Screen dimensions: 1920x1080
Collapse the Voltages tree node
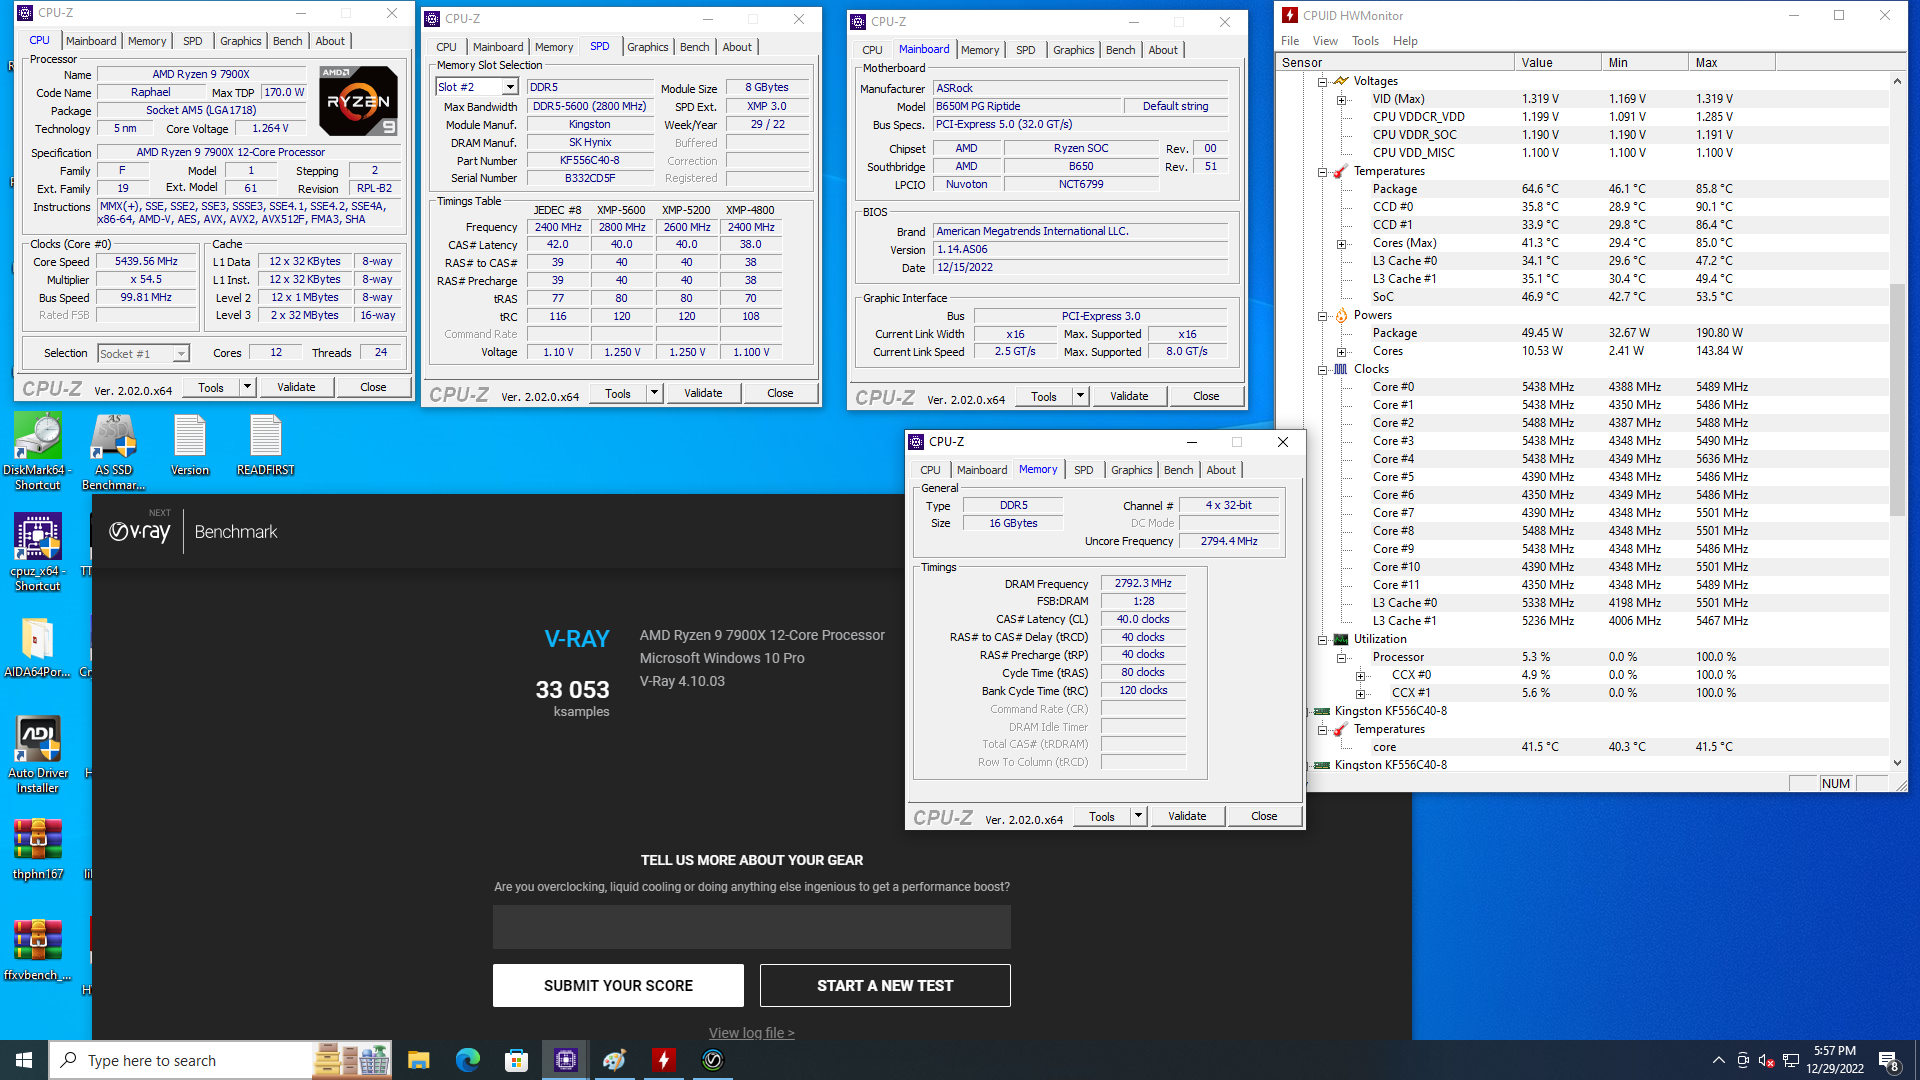click(x=1322, y=81)
